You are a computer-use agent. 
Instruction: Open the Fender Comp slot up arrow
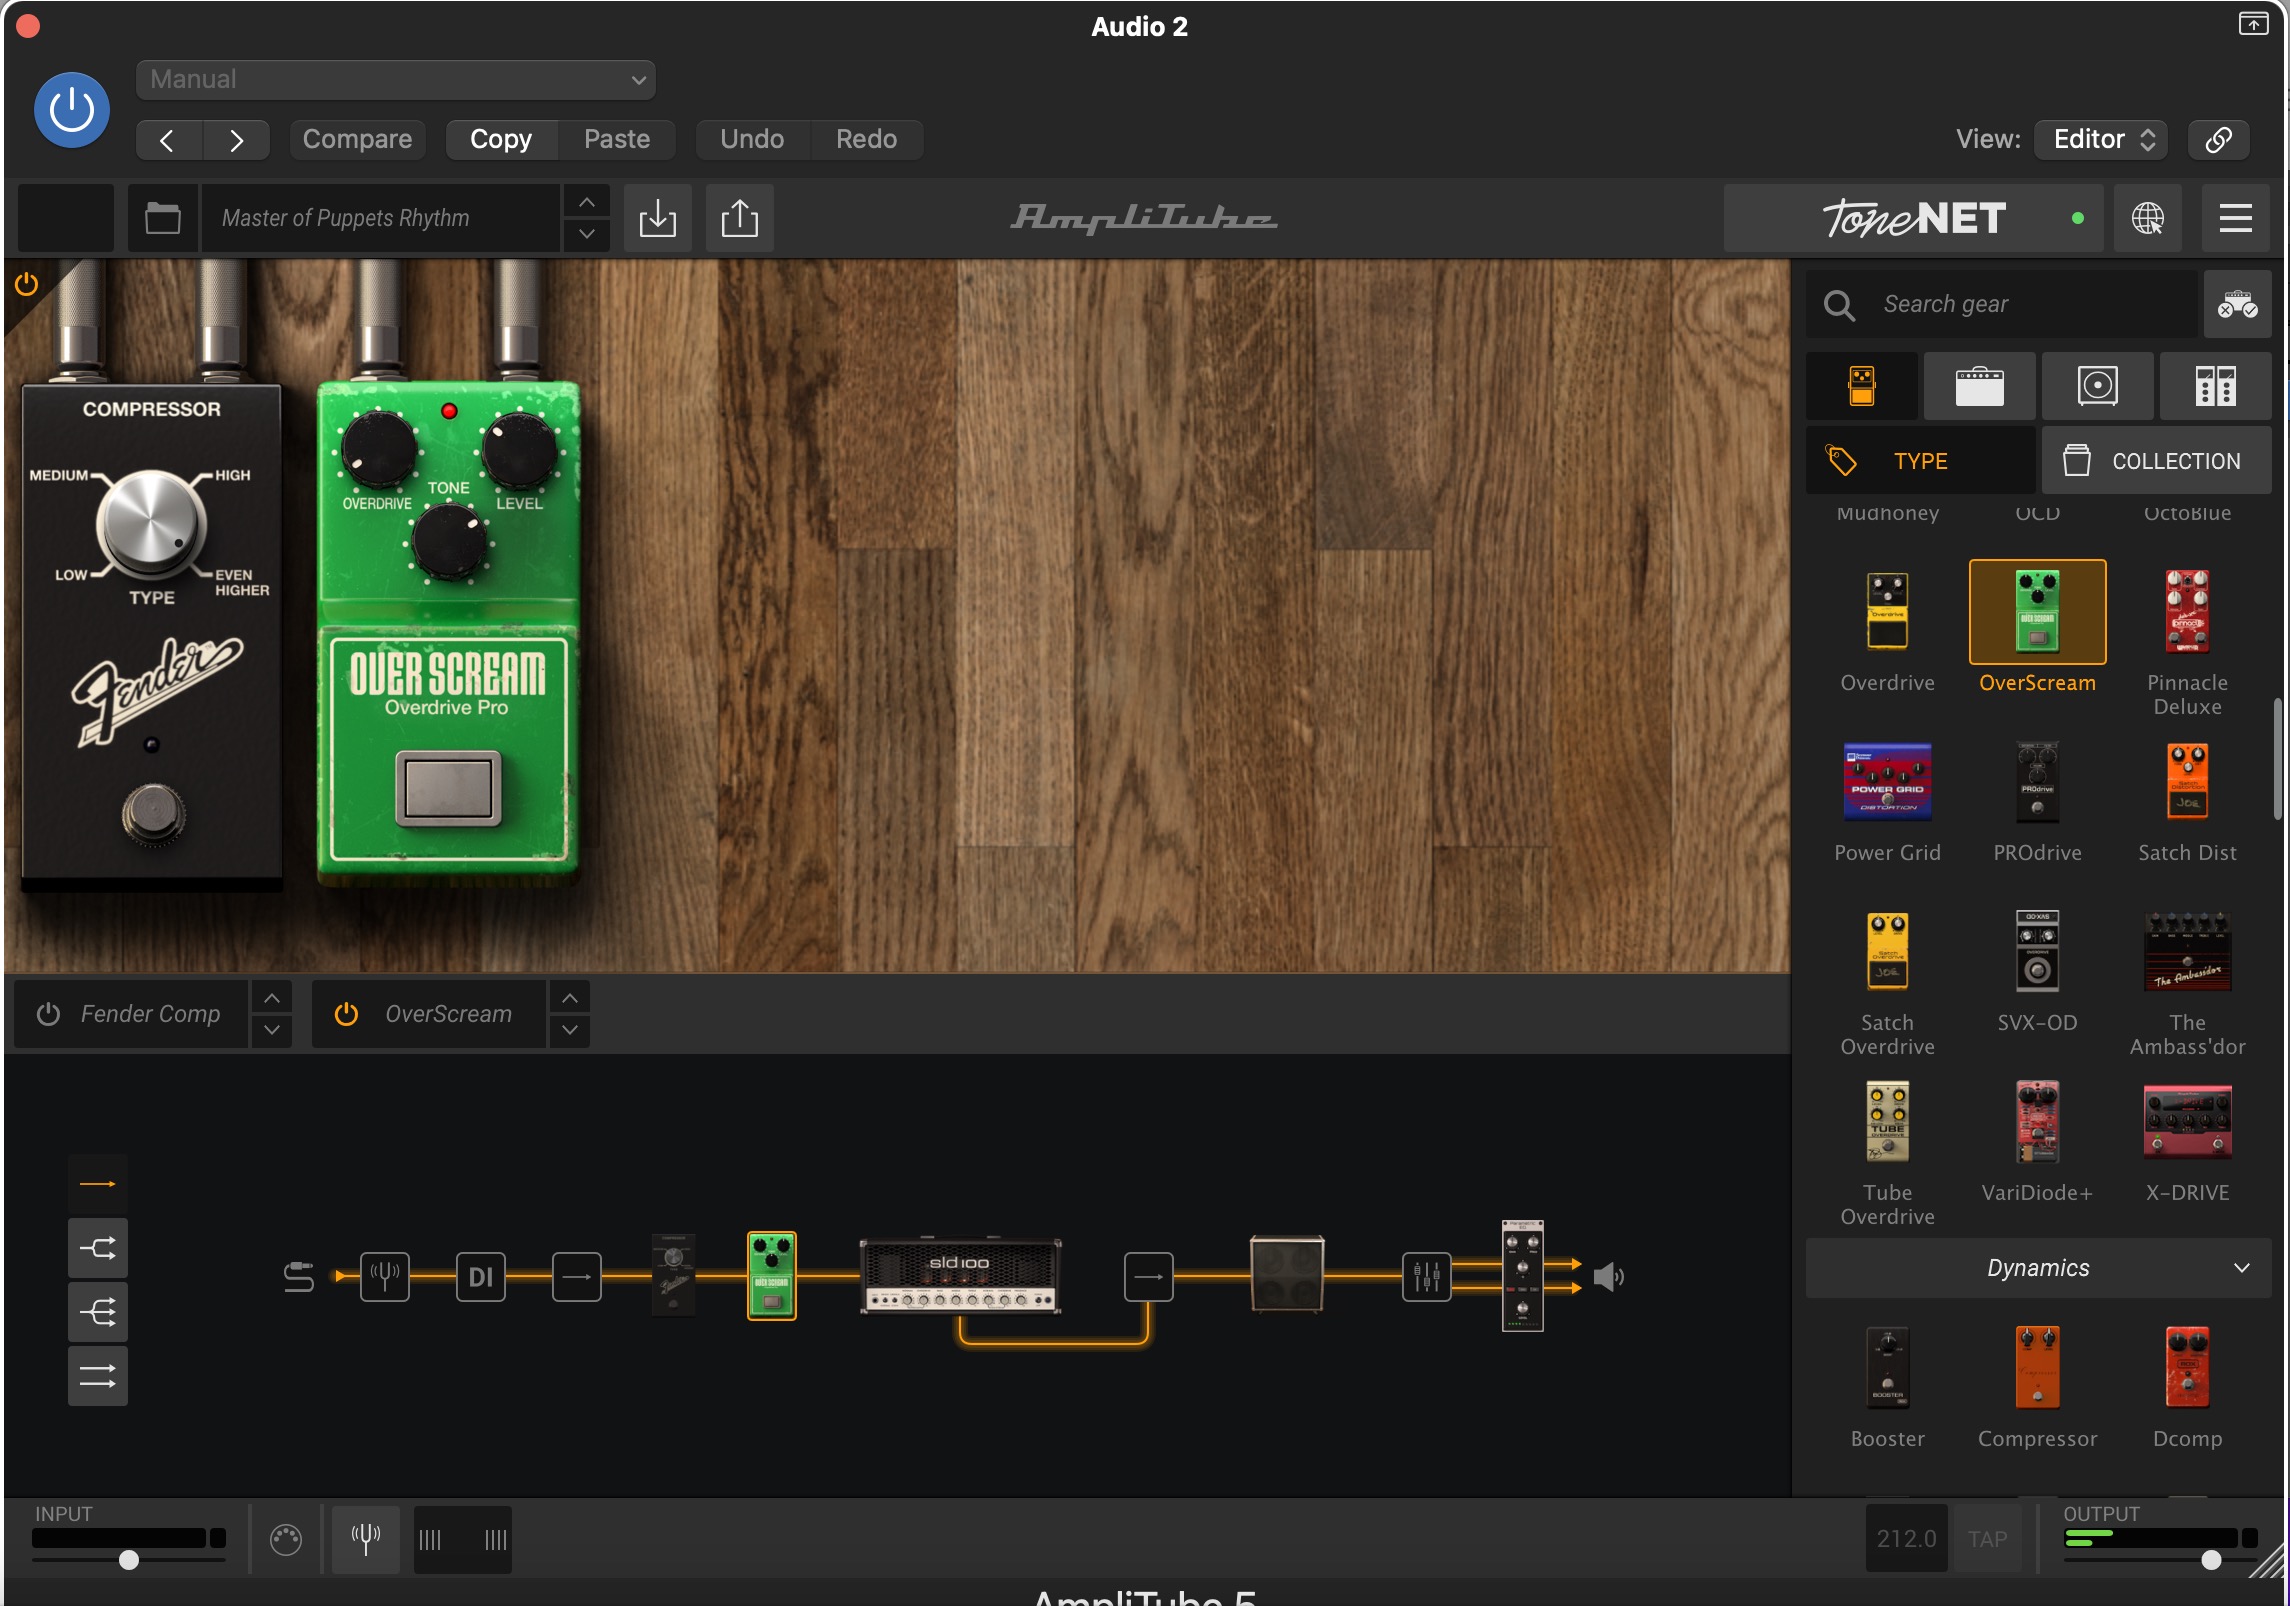[271, 998]
